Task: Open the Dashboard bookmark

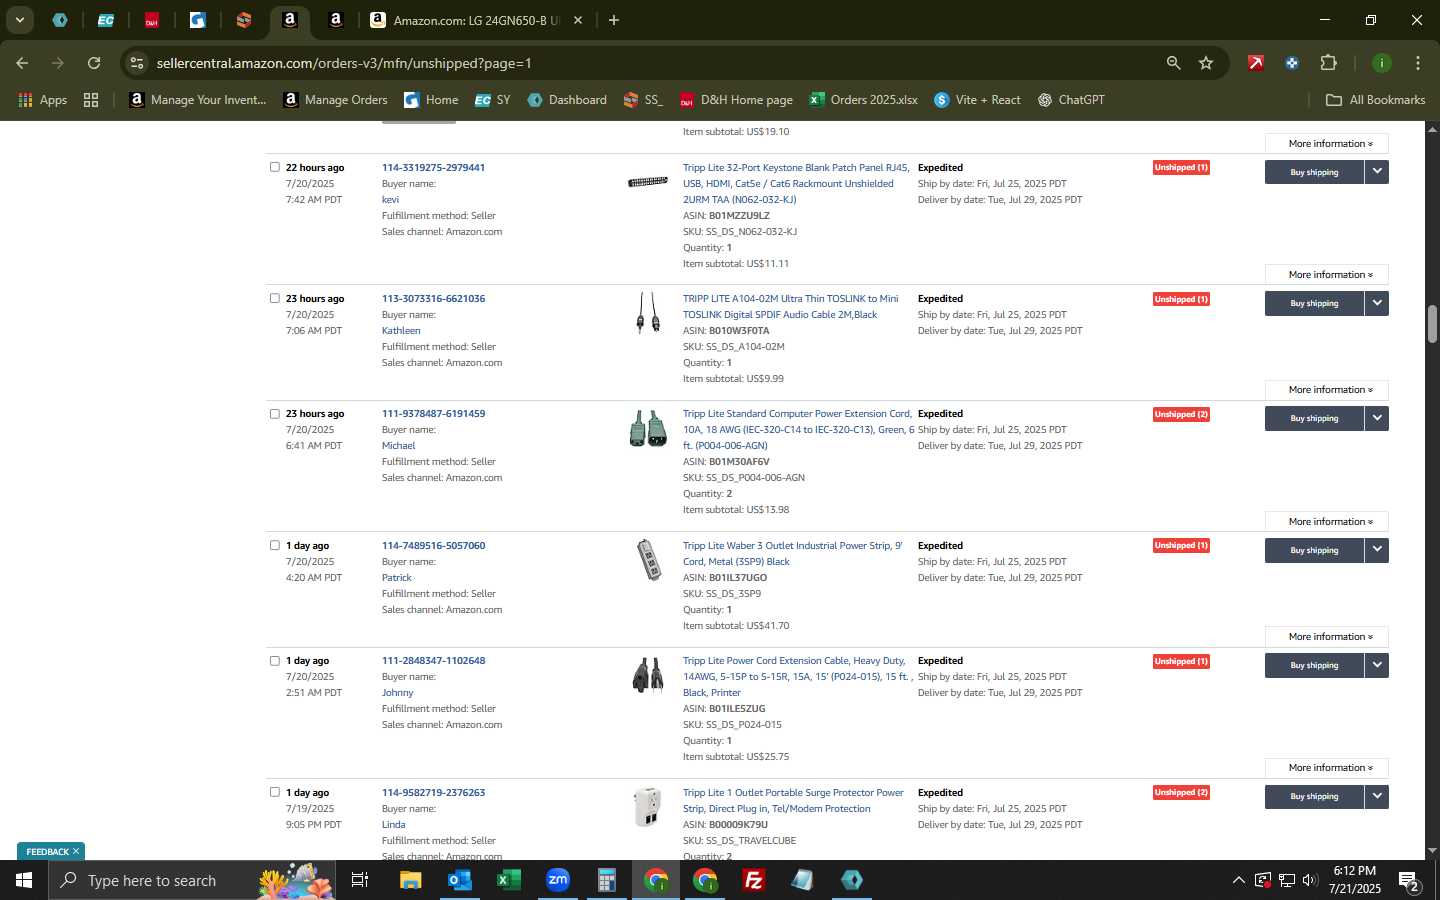Action: [x=567, y=100]
